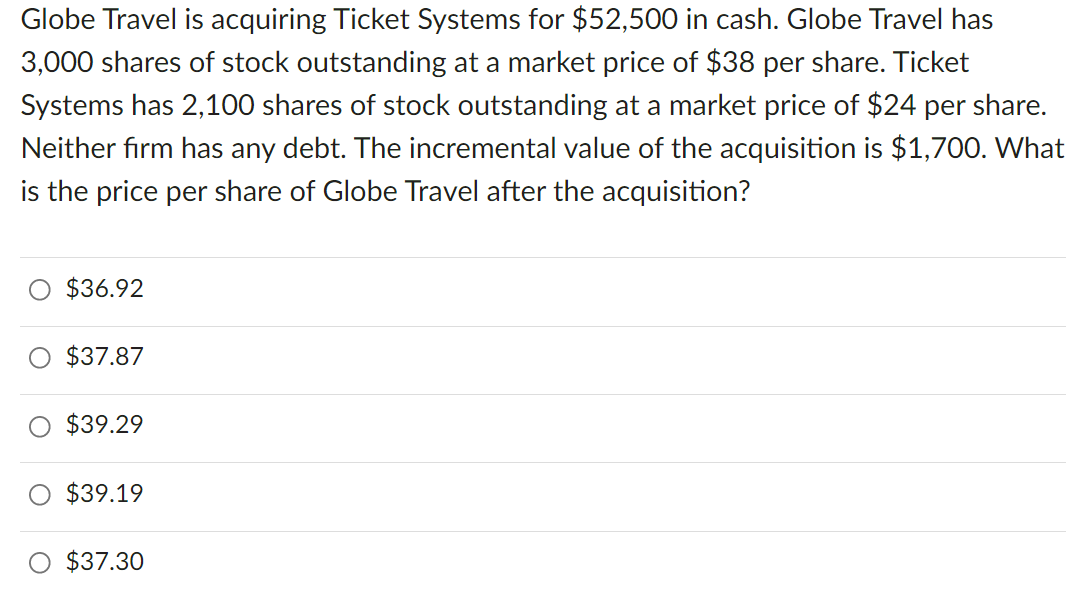Click the "$38" market price text
The image size is (1071, 596).
coord(730,63)
